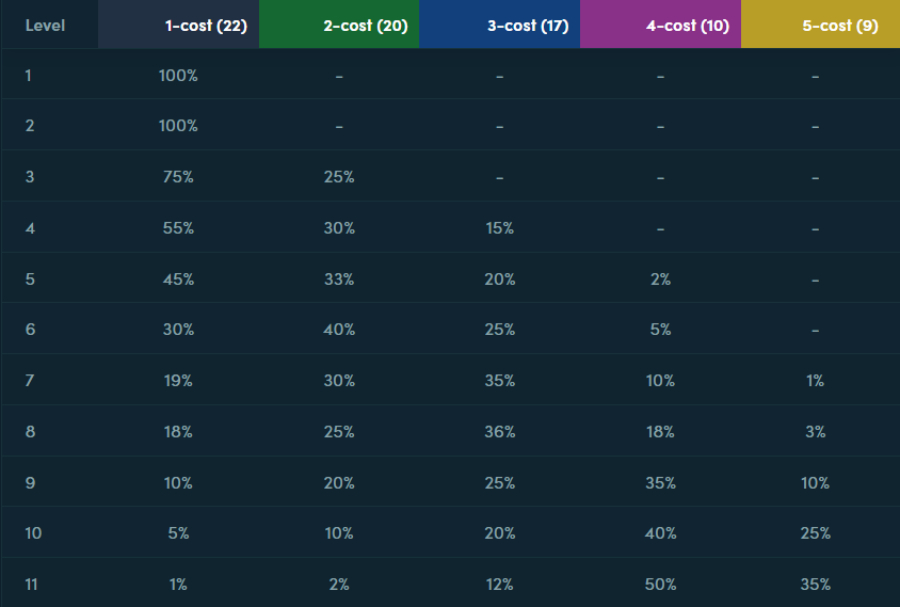Select the blue 3-cost (17) header

[528, 25]
